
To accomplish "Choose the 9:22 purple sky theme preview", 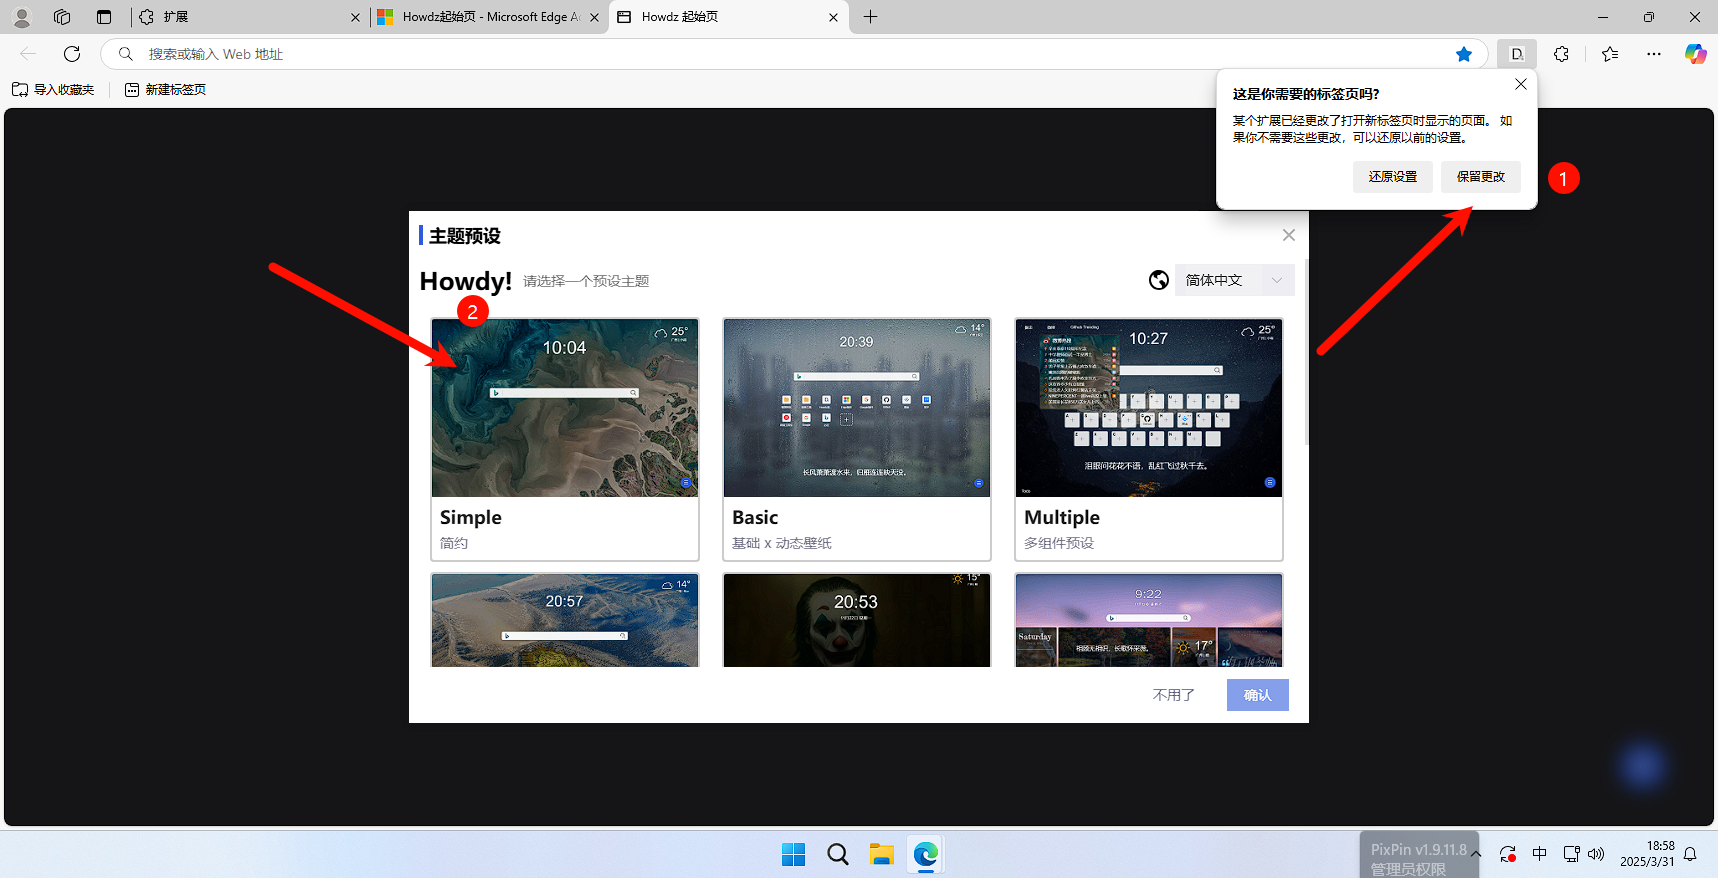I will pos(1149,620).
